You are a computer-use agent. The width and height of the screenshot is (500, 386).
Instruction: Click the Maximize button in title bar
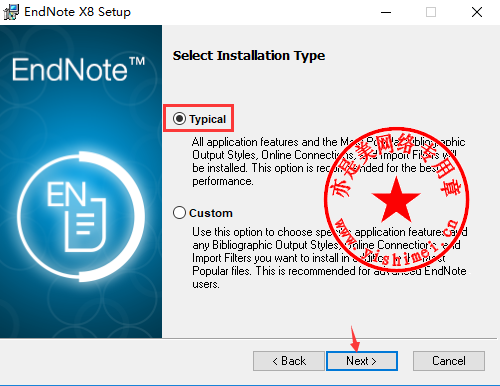pos(431,12)
